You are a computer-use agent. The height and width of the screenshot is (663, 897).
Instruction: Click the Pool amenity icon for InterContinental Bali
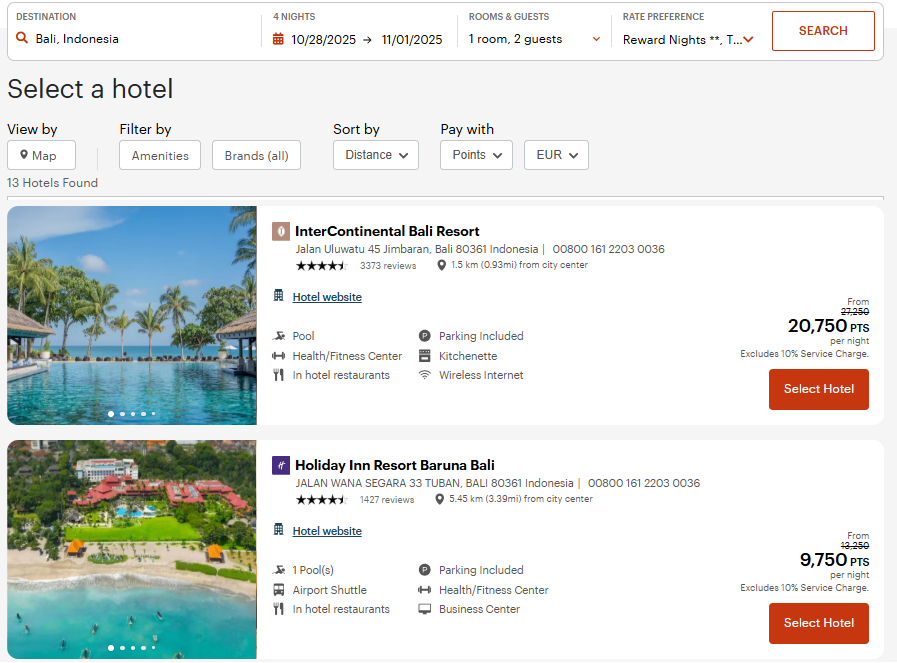[x=280, y=336]
